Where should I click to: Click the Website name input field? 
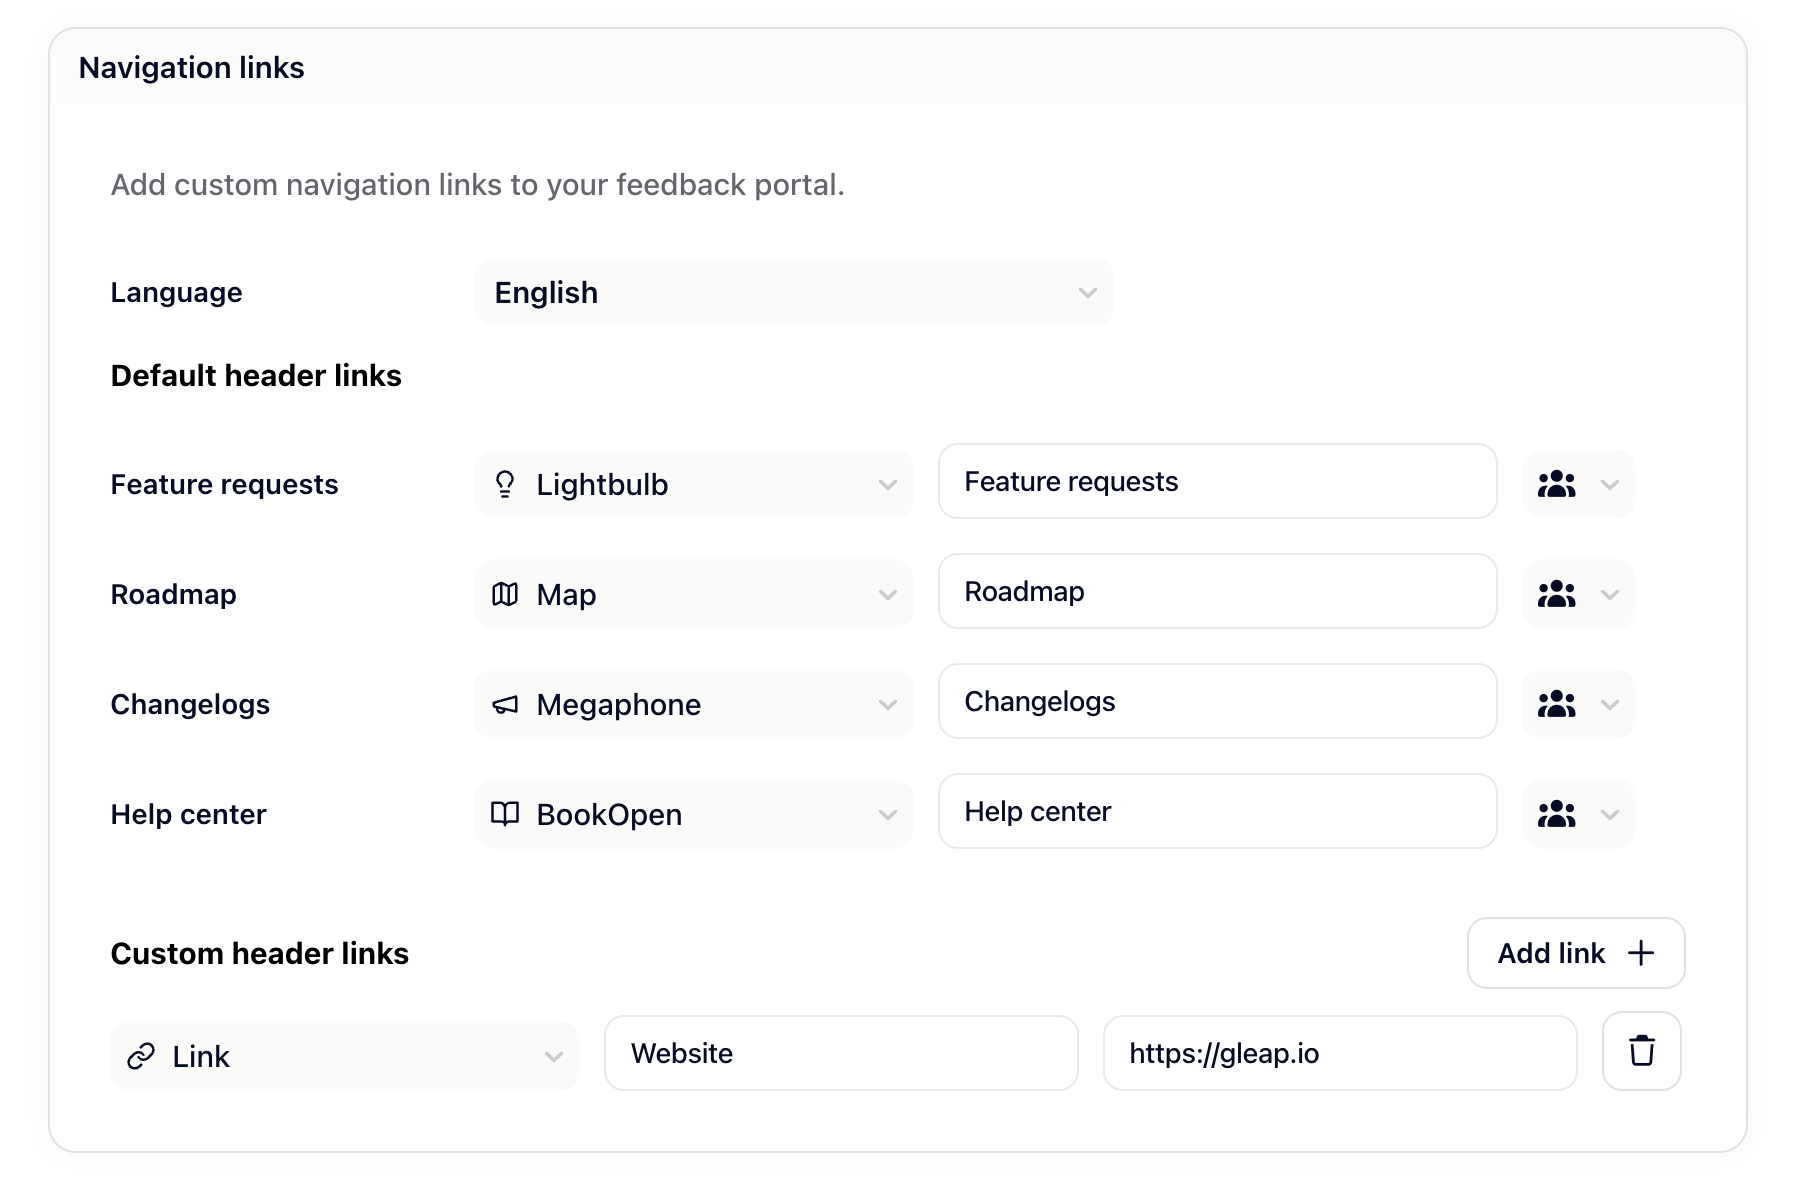point(841,1054)
